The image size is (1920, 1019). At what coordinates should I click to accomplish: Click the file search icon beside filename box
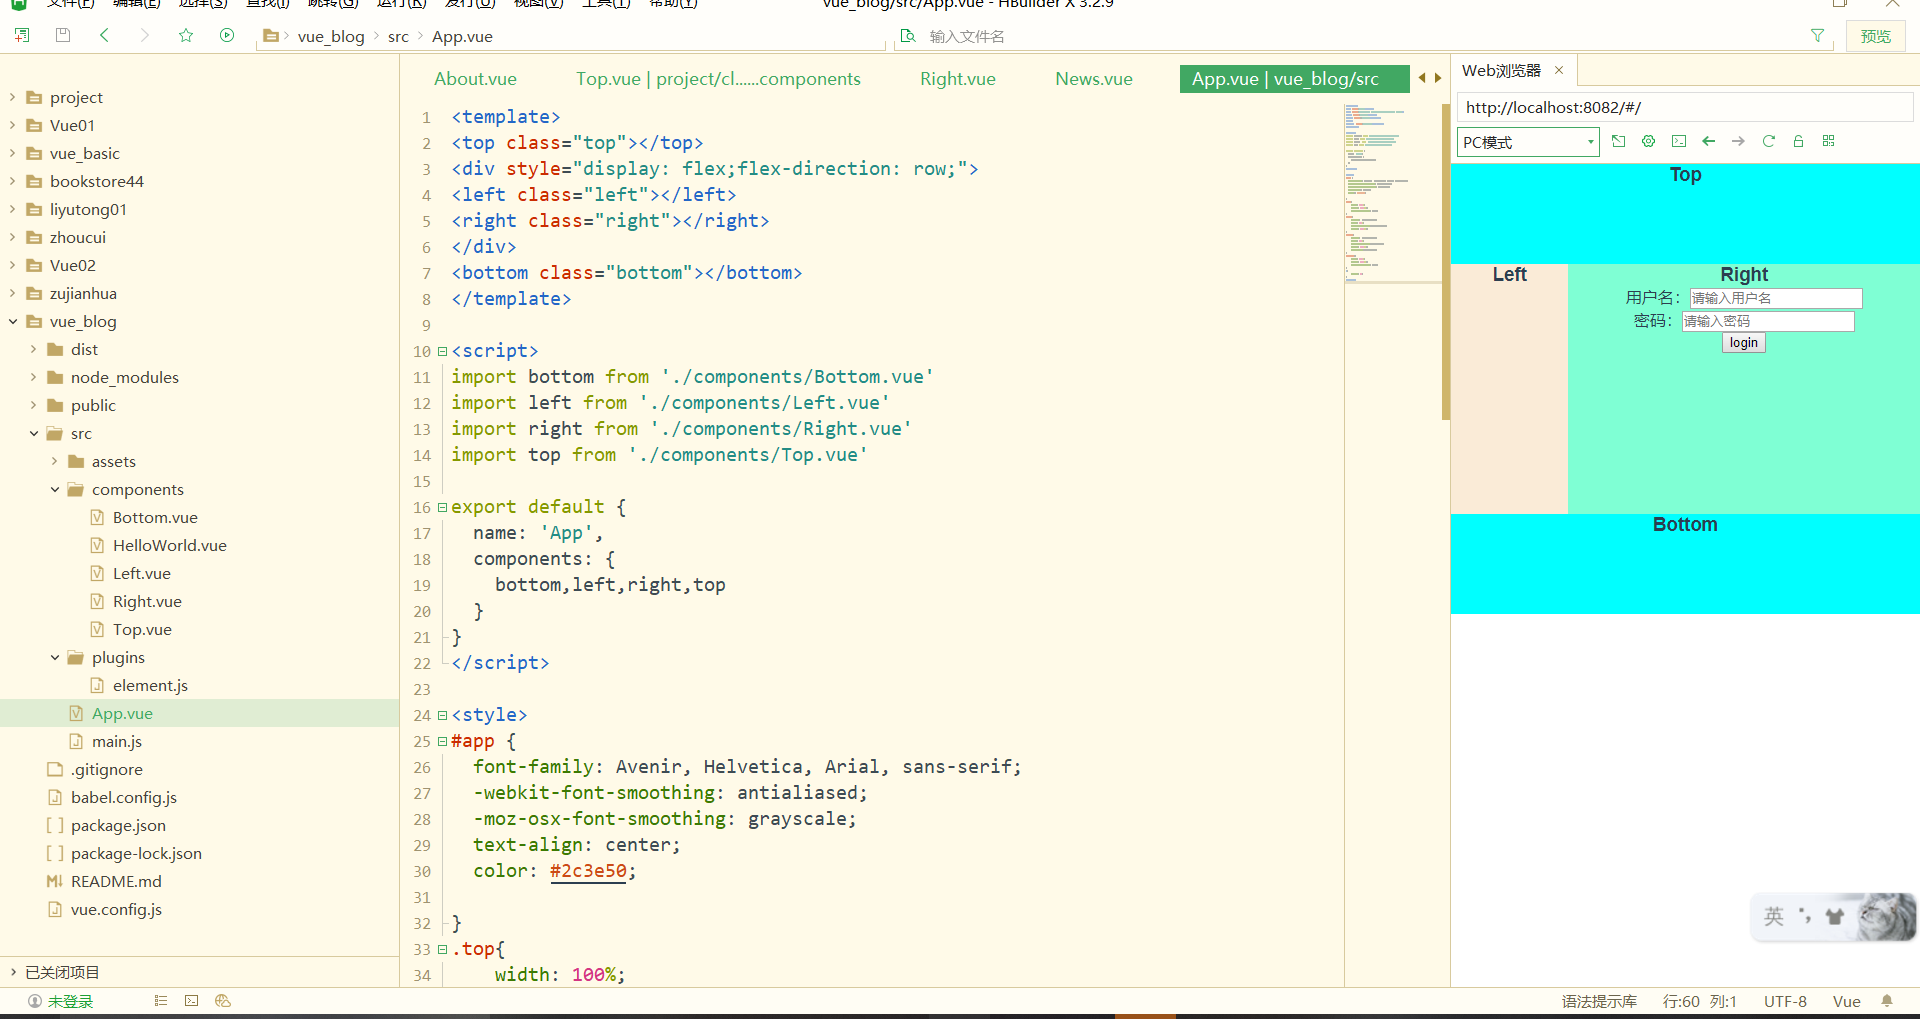908,36
